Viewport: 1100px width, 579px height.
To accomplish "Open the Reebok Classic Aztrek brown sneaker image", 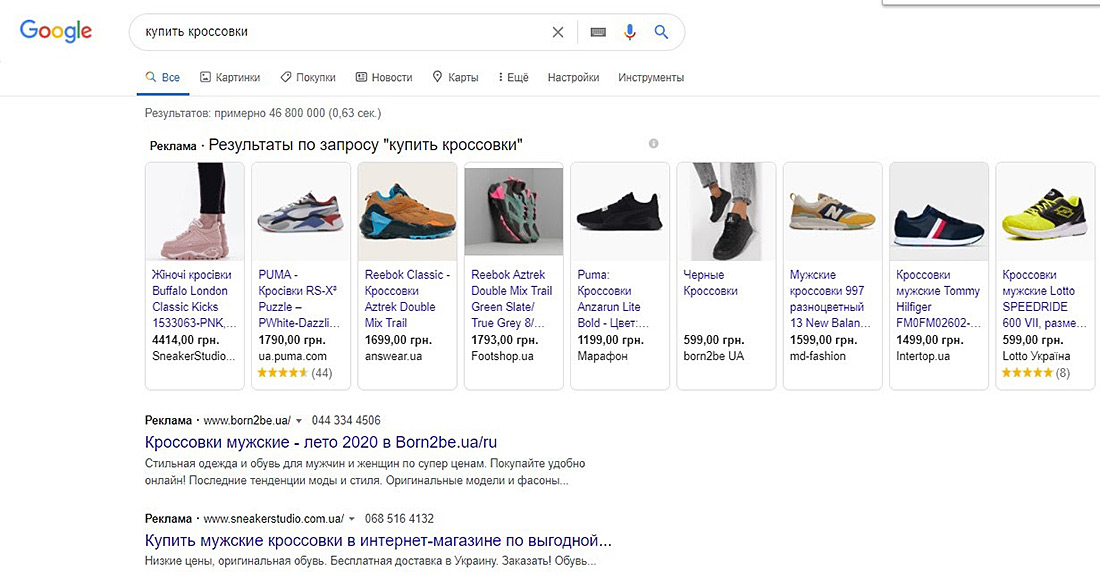I will tap(408, 211).
